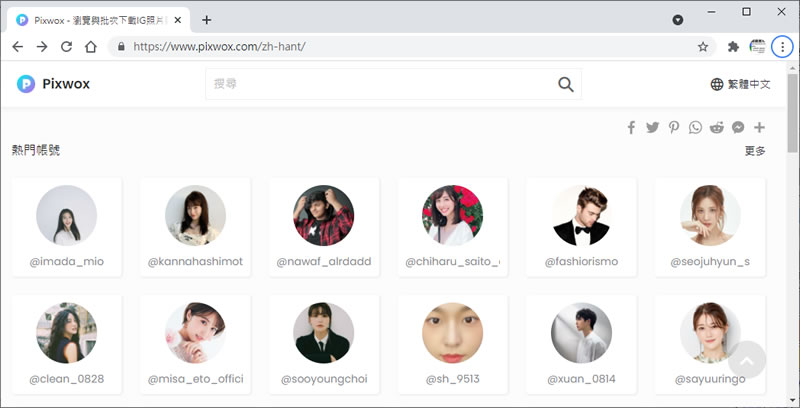Open @imada_mio profile link
This screenshot has width=800, height=408.
[x=66, y=262]
